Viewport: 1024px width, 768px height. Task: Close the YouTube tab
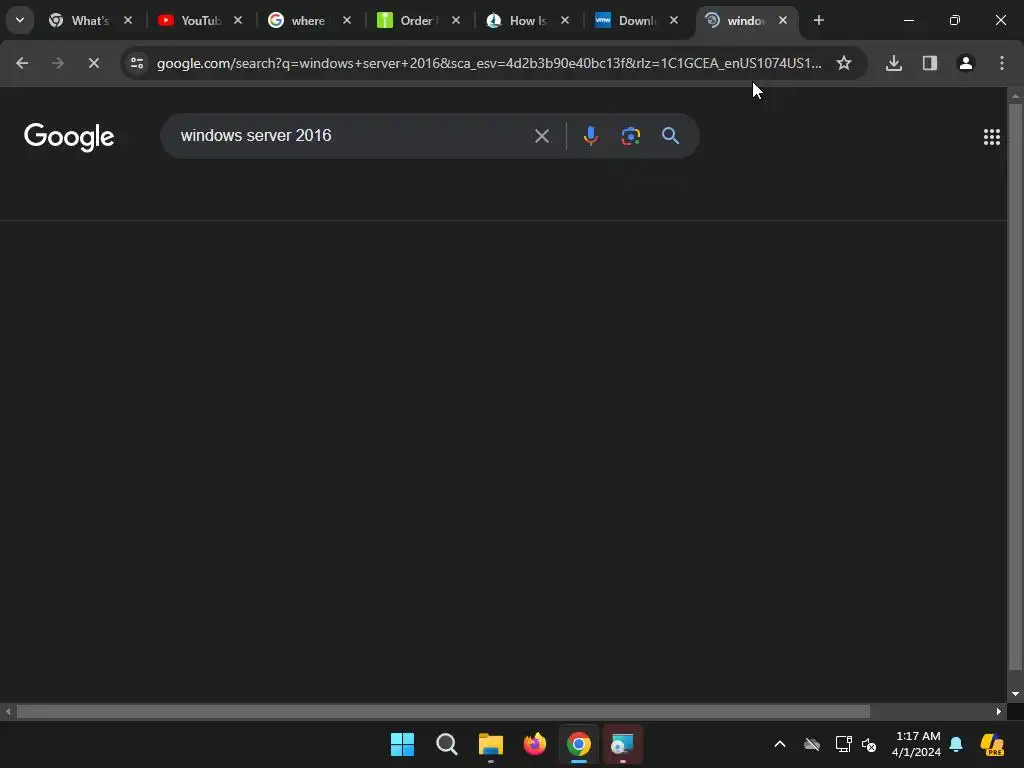point(238,20)
